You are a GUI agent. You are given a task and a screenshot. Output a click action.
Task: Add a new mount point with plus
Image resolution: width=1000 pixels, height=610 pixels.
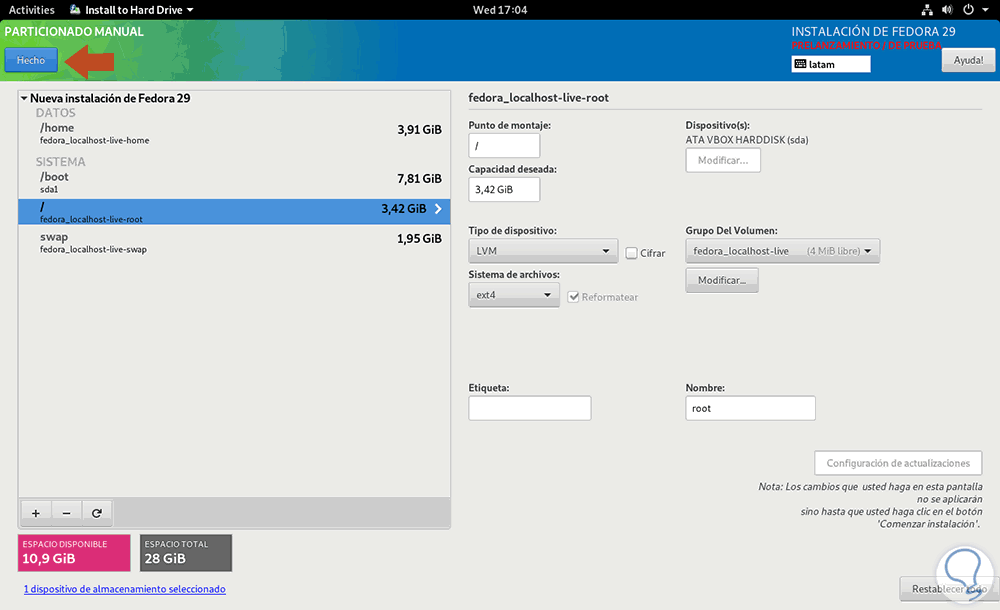pyautogui.click(x=36, y=513)
